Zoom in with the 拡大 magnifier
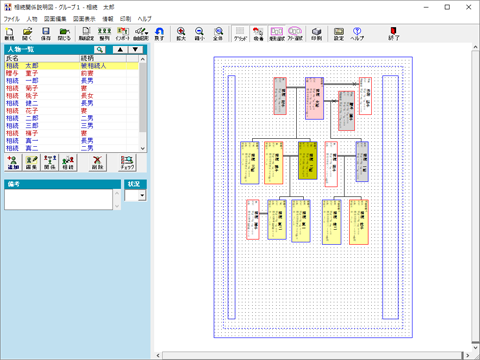The image size is (480, 360). [x=181, y=34]
